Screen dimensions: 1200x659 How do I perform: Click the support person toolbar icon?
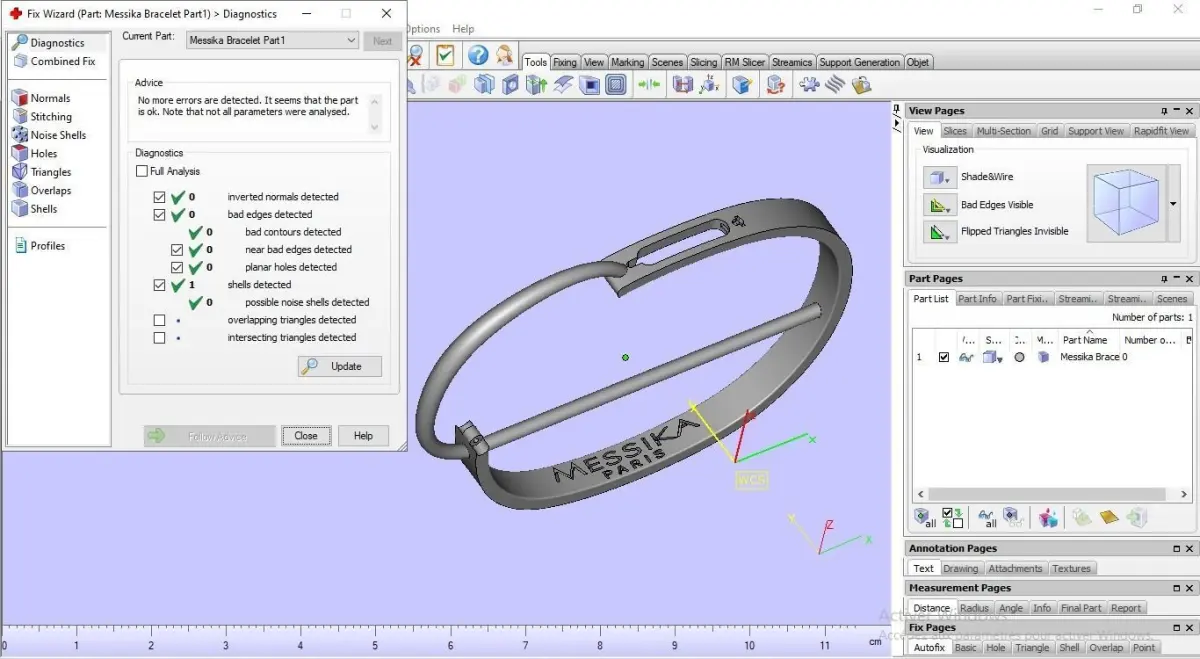pos(505,55)
